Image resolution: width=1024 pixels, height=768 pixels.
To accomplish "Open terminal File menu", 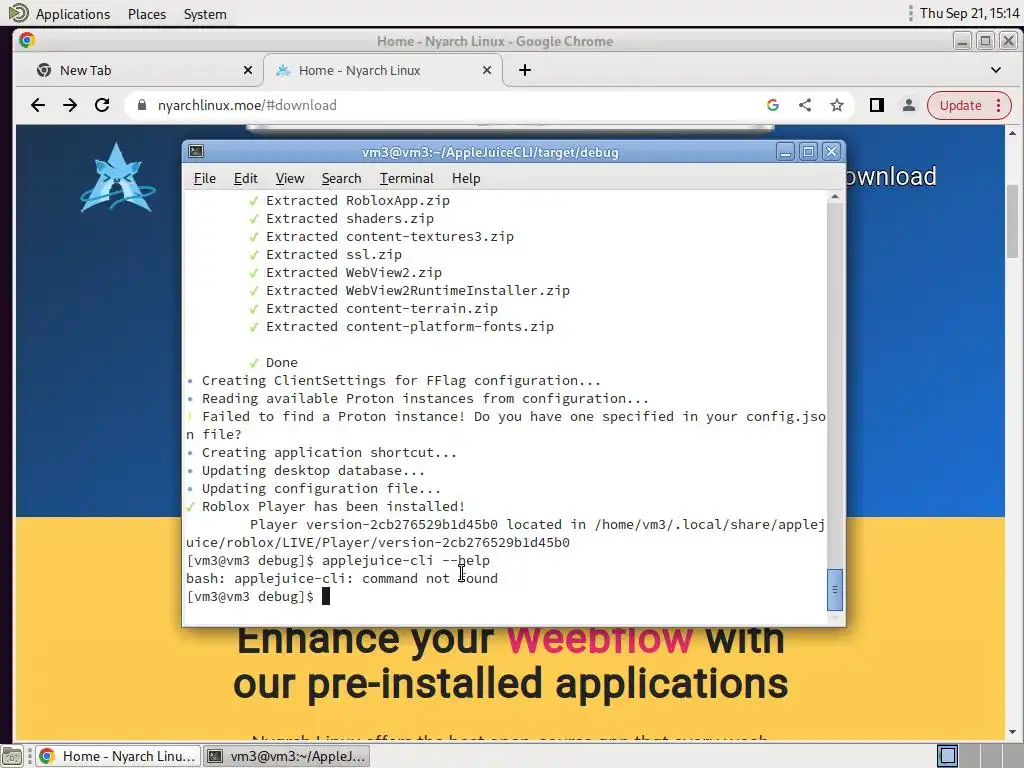I will point(204,178).
